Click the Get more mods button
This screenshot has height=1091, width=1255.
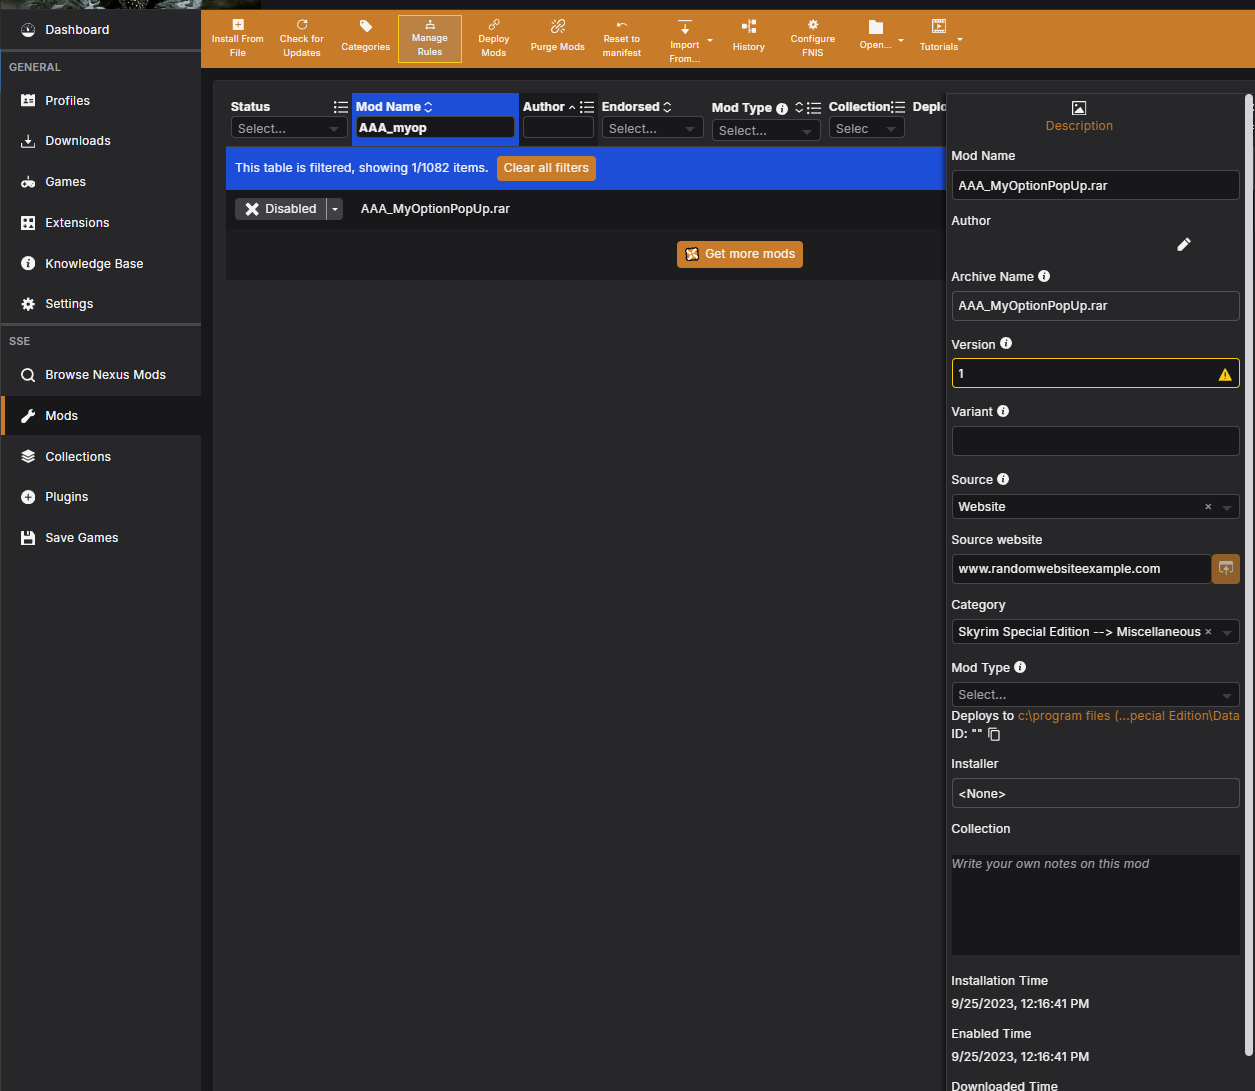point(740,254)
